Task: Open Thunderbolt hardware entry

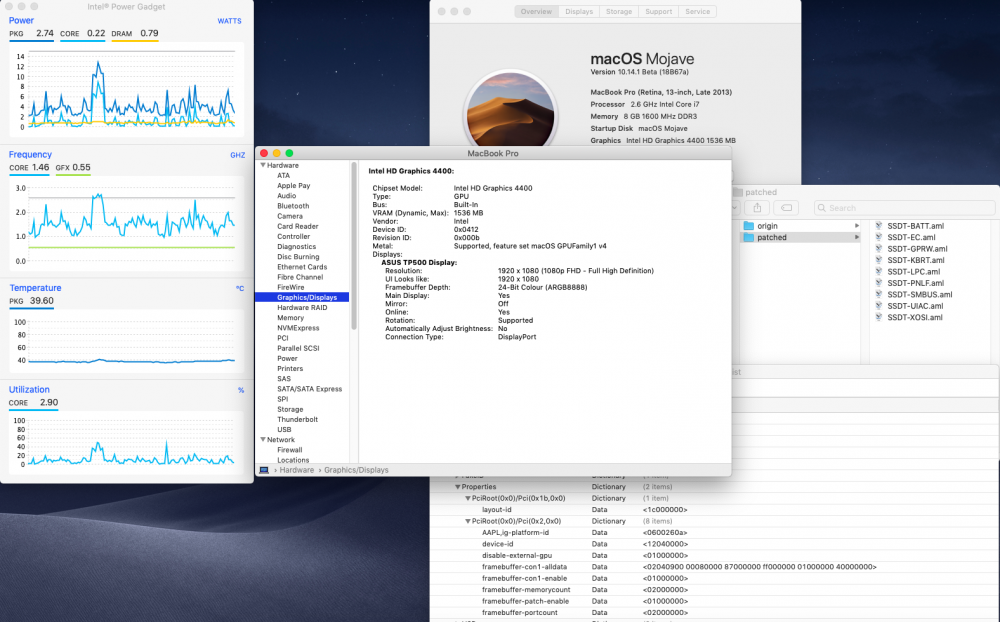Action: pos(297,420)
